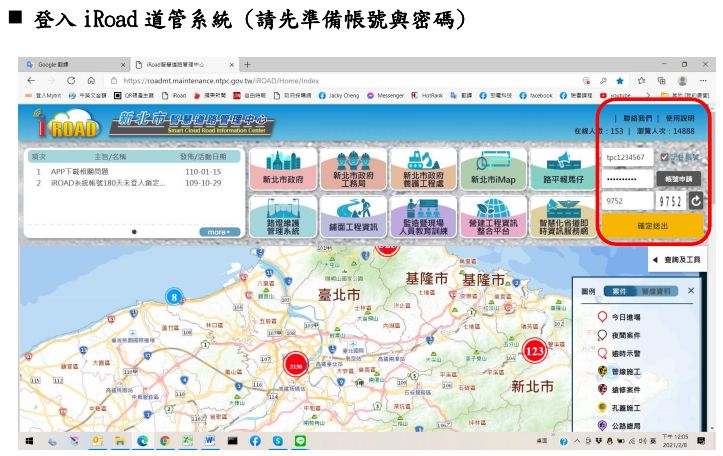Open the 營建工程資訊整合平台 tile
The height and width of the screenshot is (456, 723).
pos(493,217)
